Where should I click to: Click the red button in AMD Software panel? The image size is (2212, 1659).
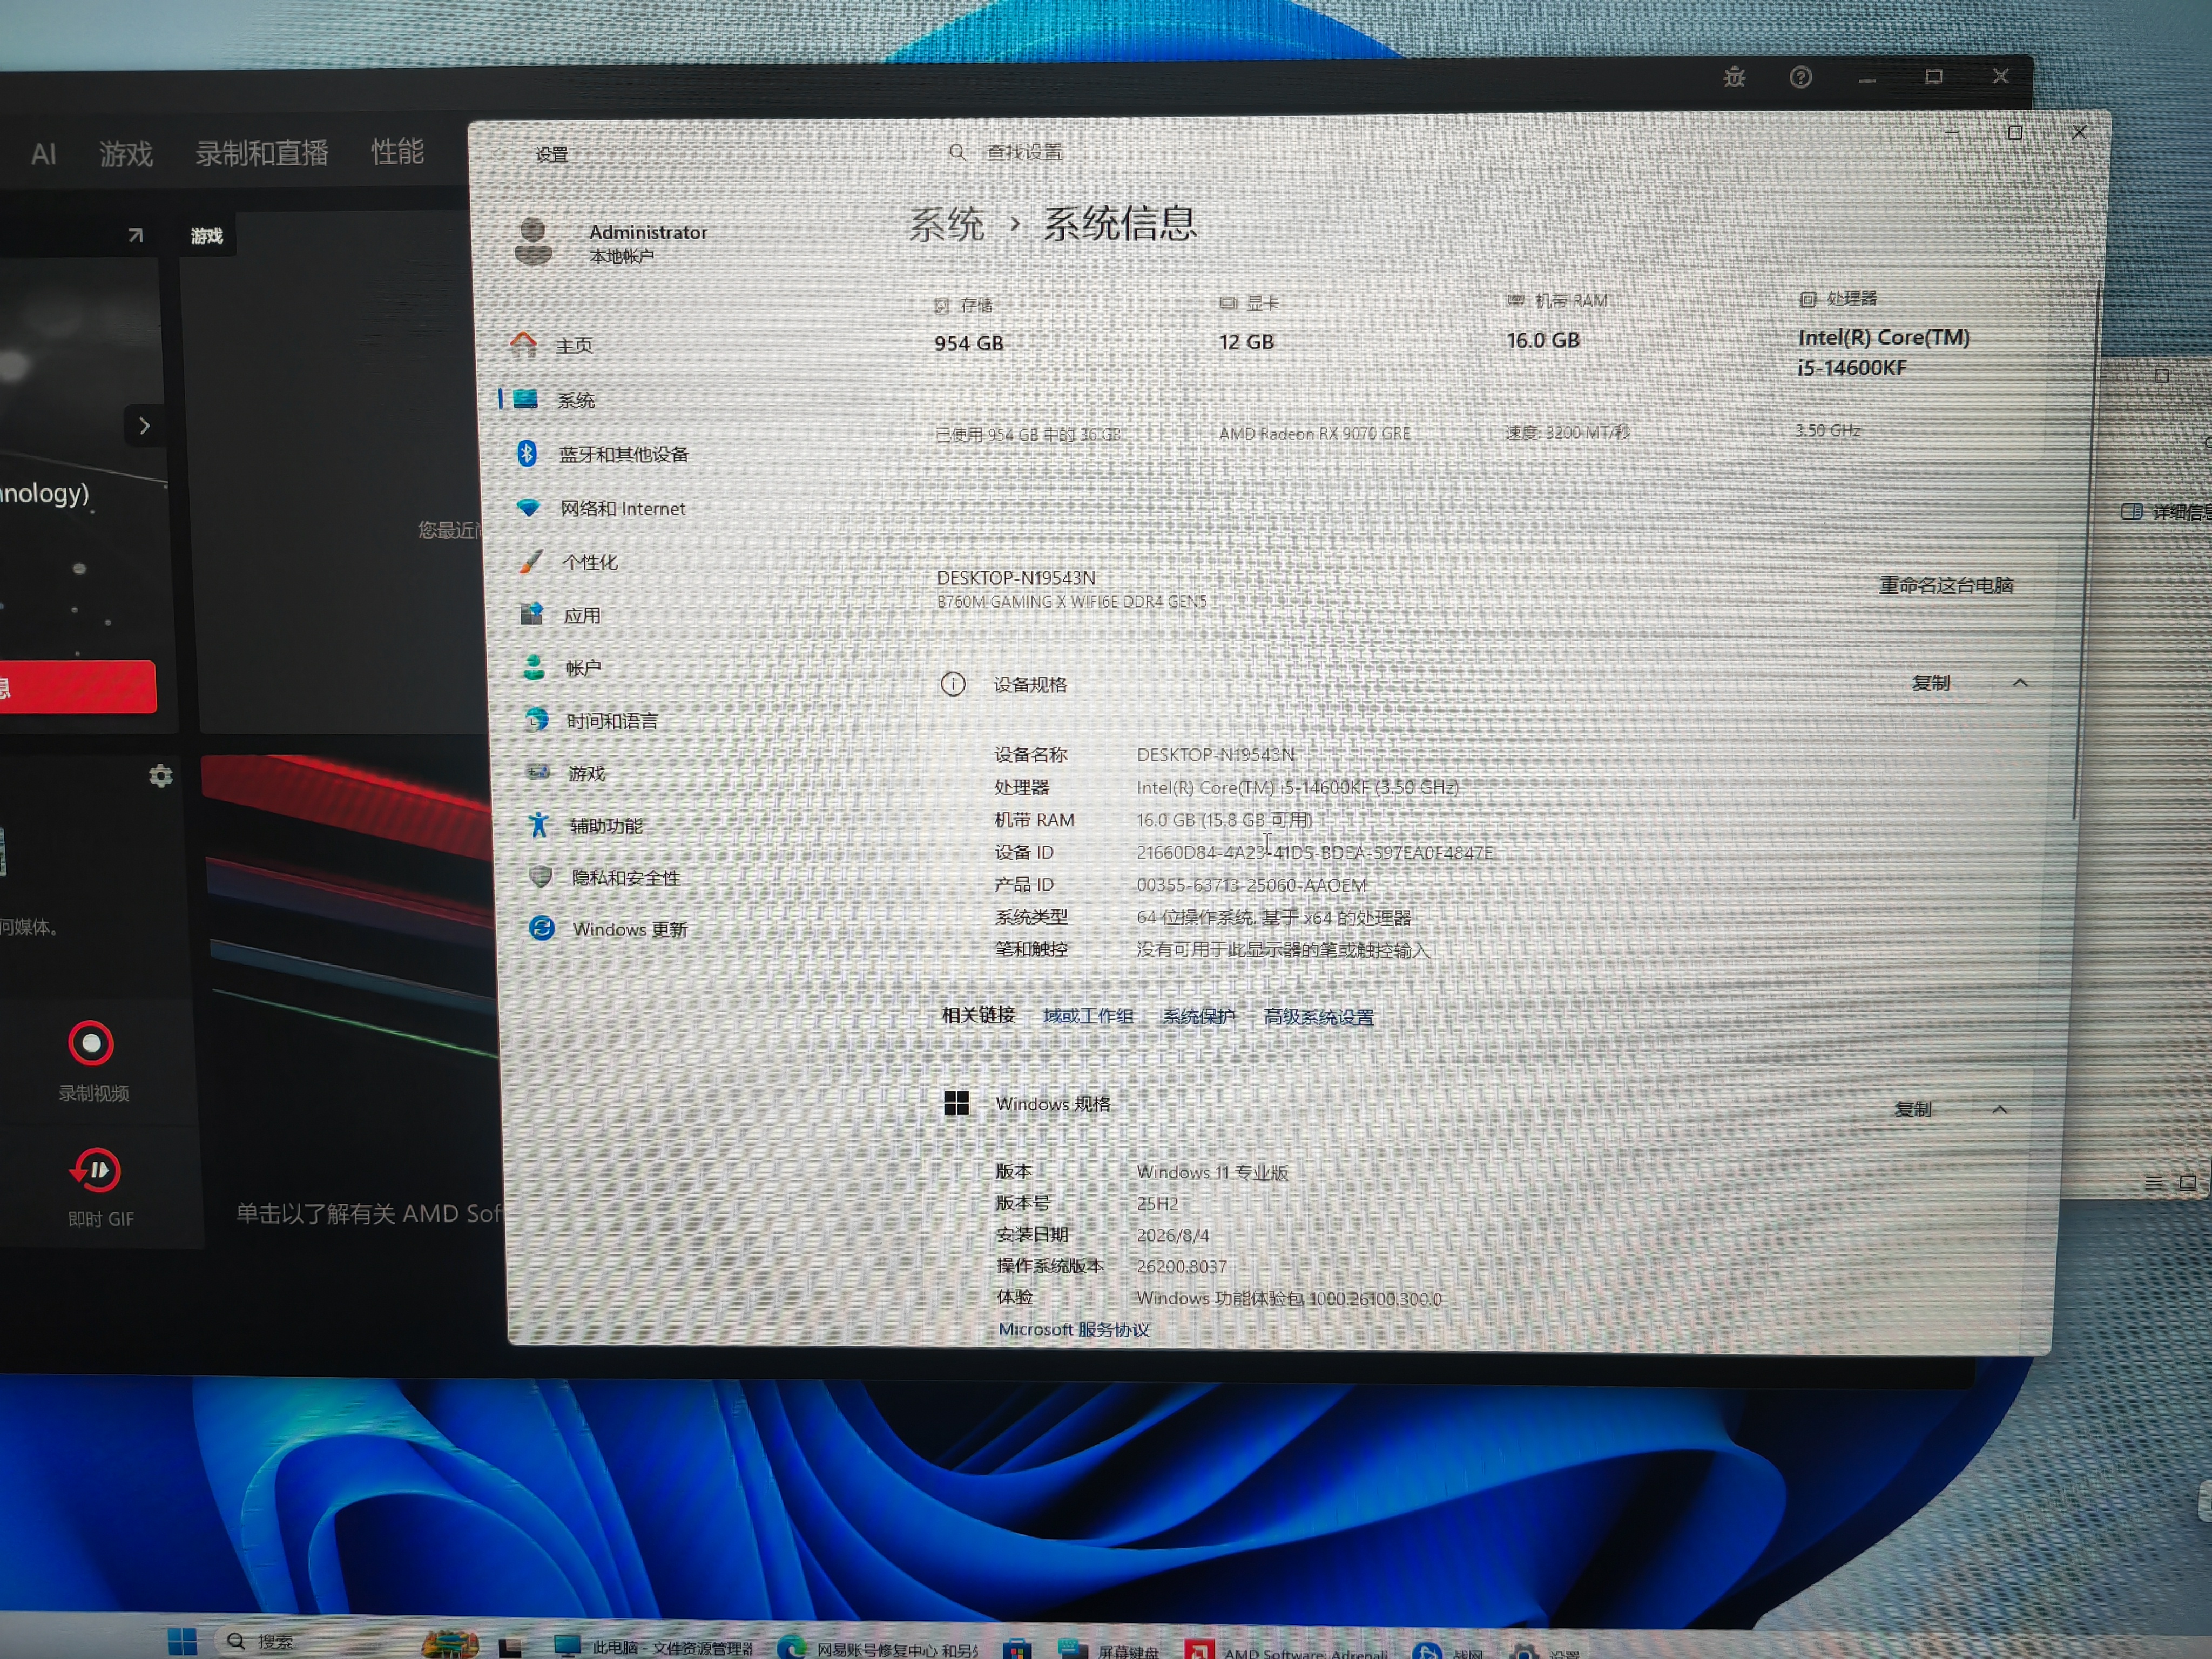pyautogui.click(x=78, y=687)
